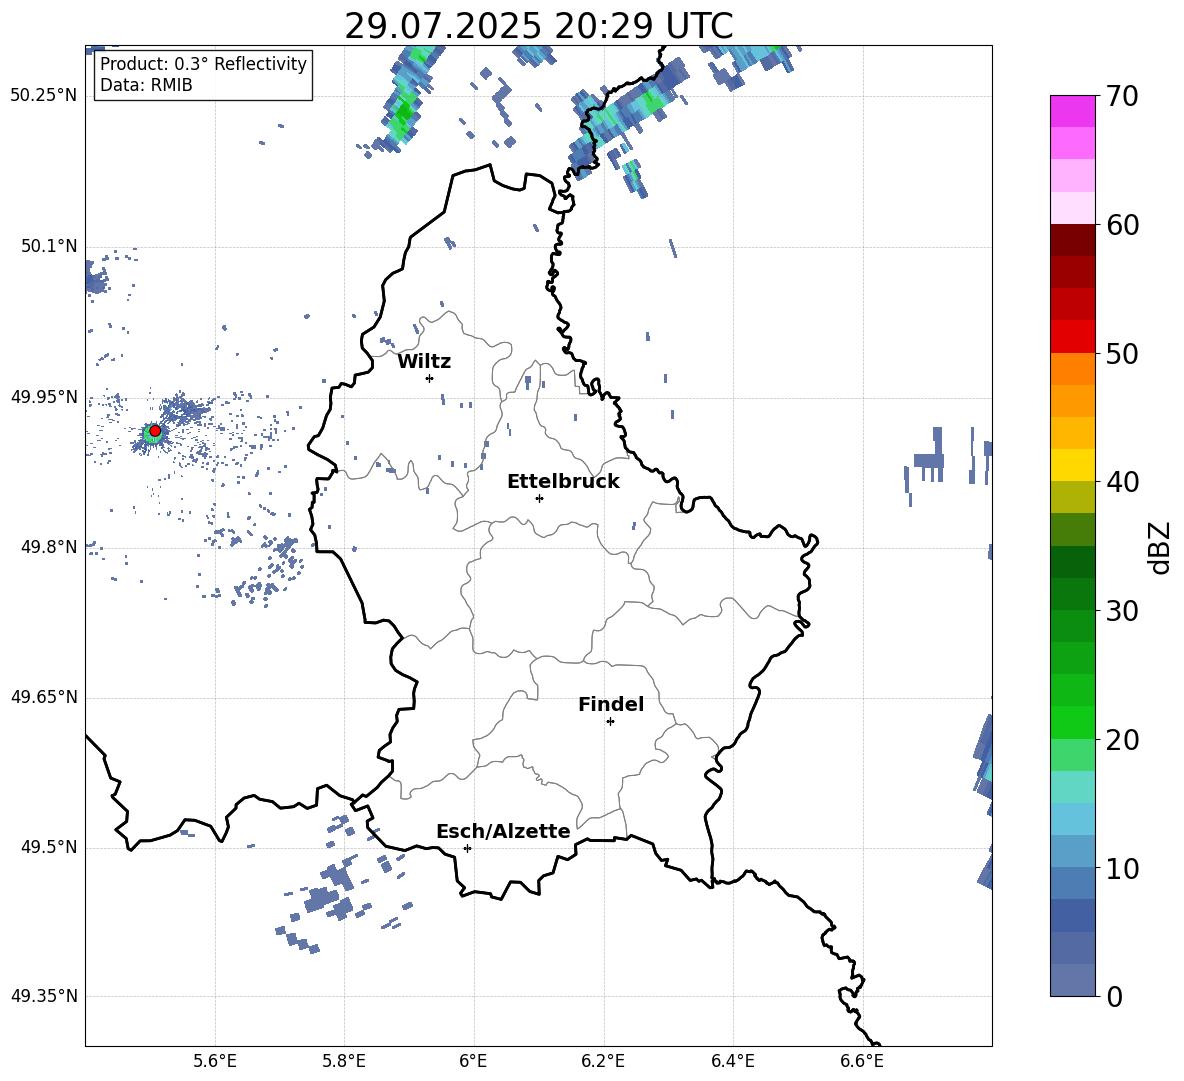The width and height of the screenshot is (1184, 1081).
Task: Click longitude label 5.6°E
Action: [215, 1061]
